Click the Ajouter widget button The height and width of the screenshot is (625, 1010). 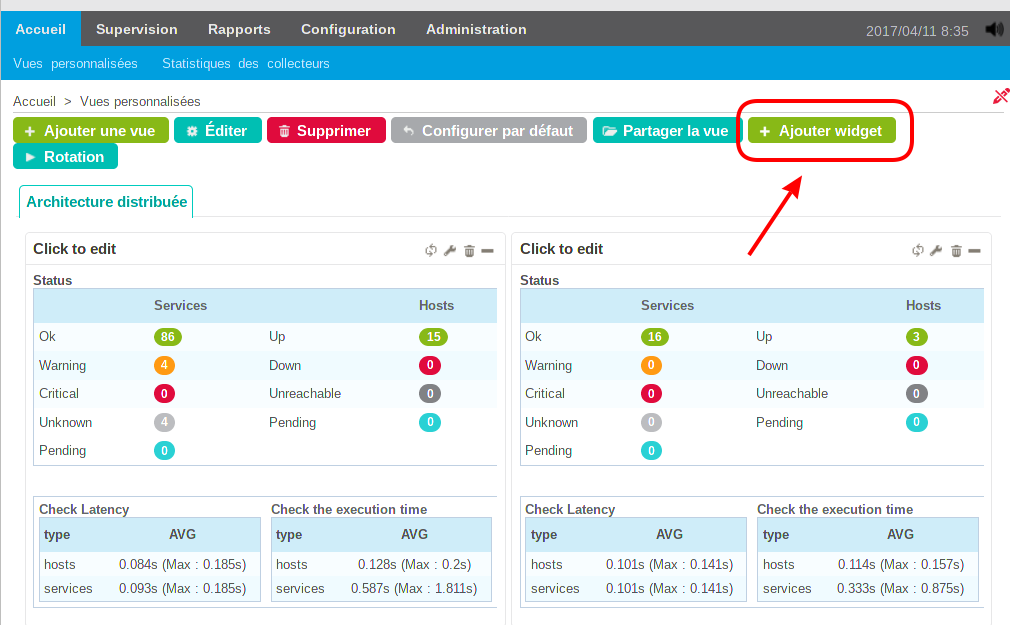[x=821, y=131]
